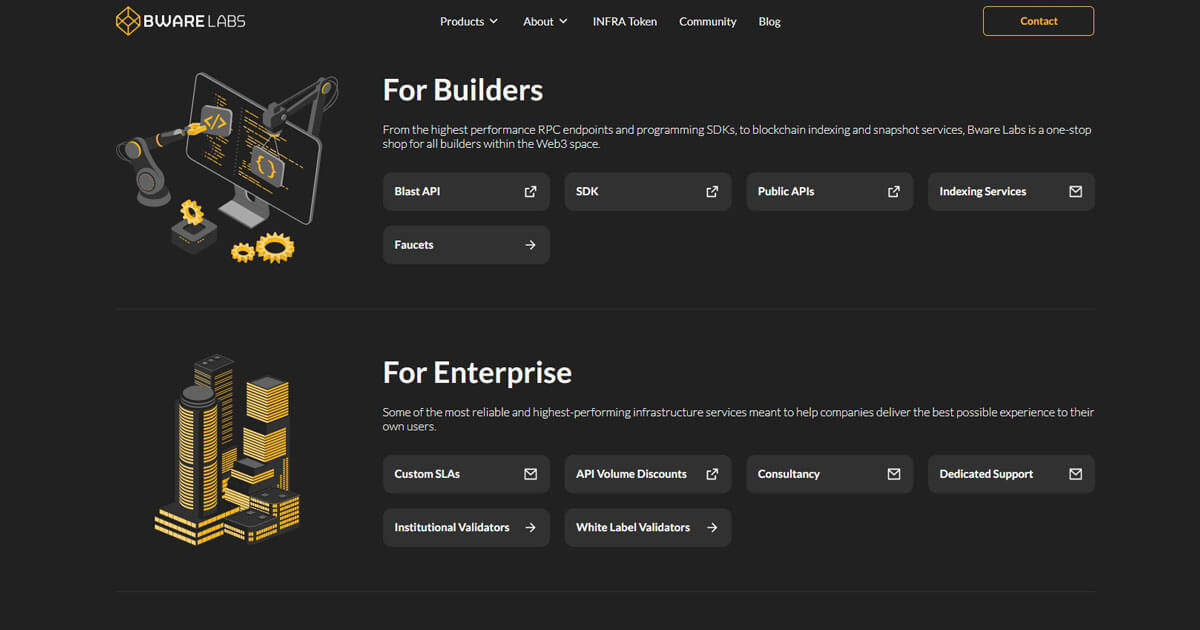Click the arrow icon on Faucets
Image resolution: width=1200 pixels, height=630 pixels.
530,245
